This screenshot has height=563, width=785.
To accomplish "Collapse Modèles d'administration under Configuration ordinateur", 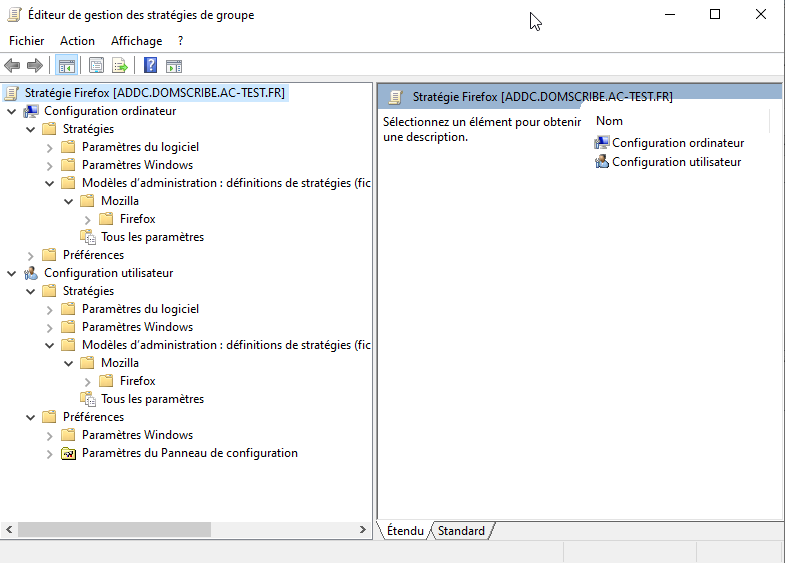I will [x=50, y=184].
